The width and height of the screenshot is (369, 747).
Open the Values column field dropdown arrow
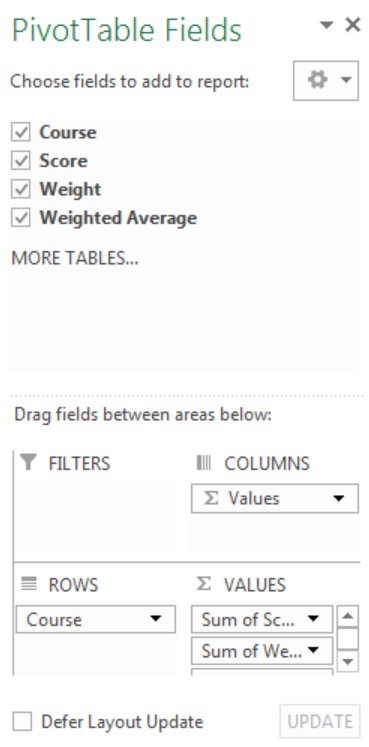coord(339,498)
